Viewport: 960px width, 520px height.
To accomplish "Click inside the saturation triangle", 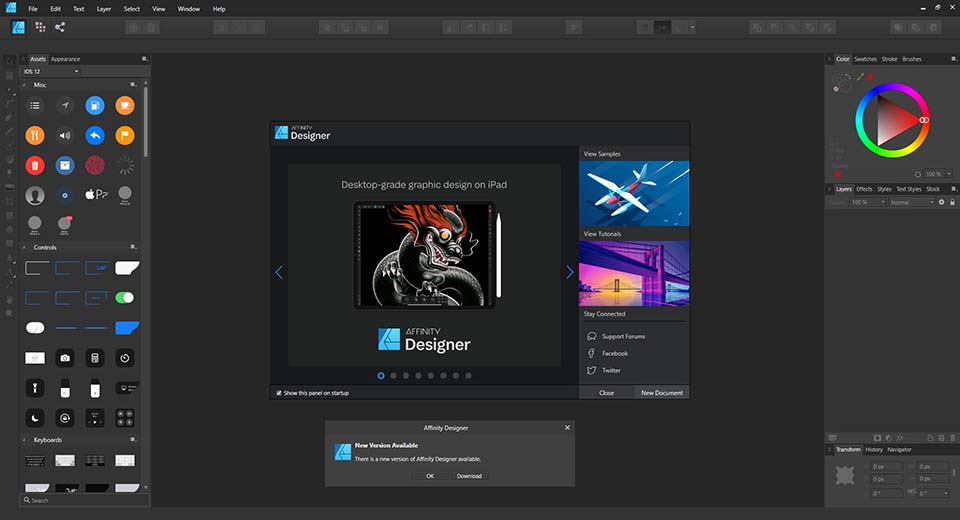I will click(x=893, y=121).
